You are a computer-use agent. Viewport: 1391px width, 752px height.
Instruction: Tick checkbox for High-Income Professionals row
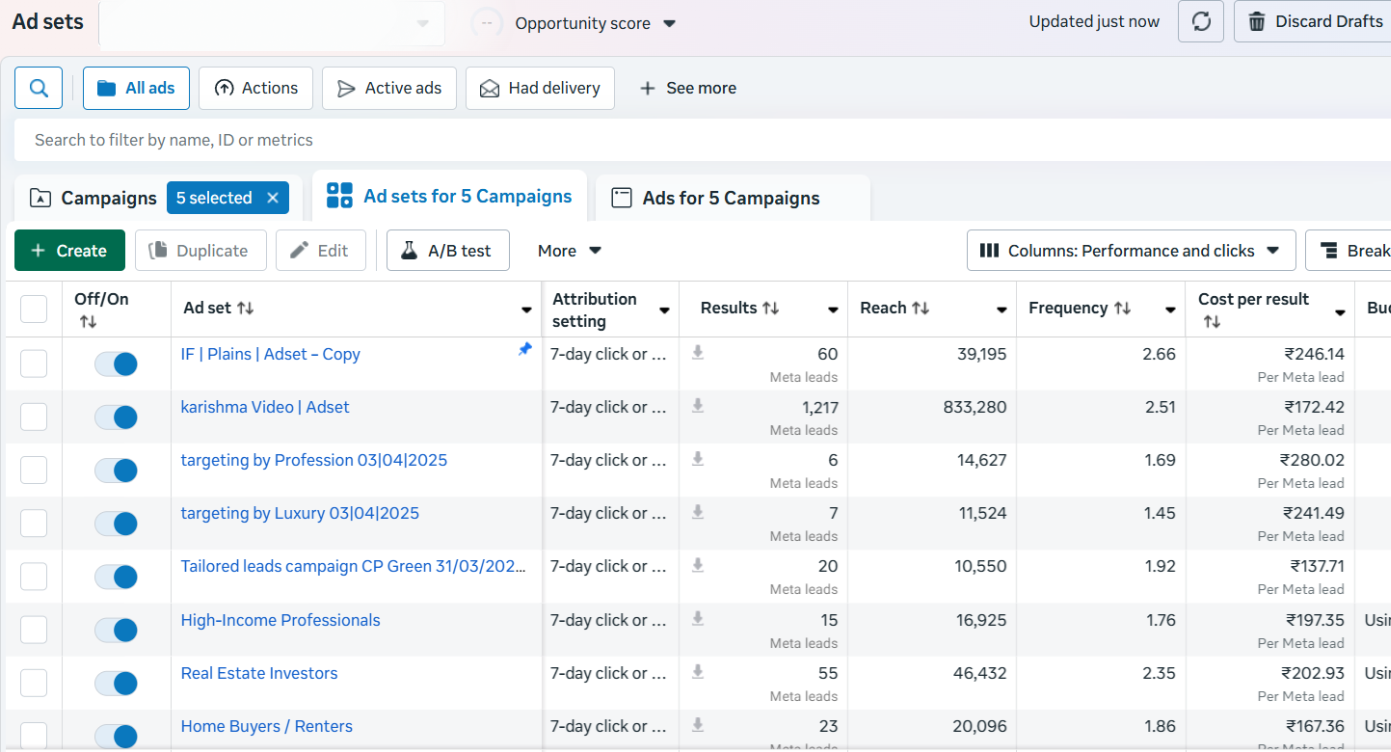pyautogui.click(x=34, y=630)
